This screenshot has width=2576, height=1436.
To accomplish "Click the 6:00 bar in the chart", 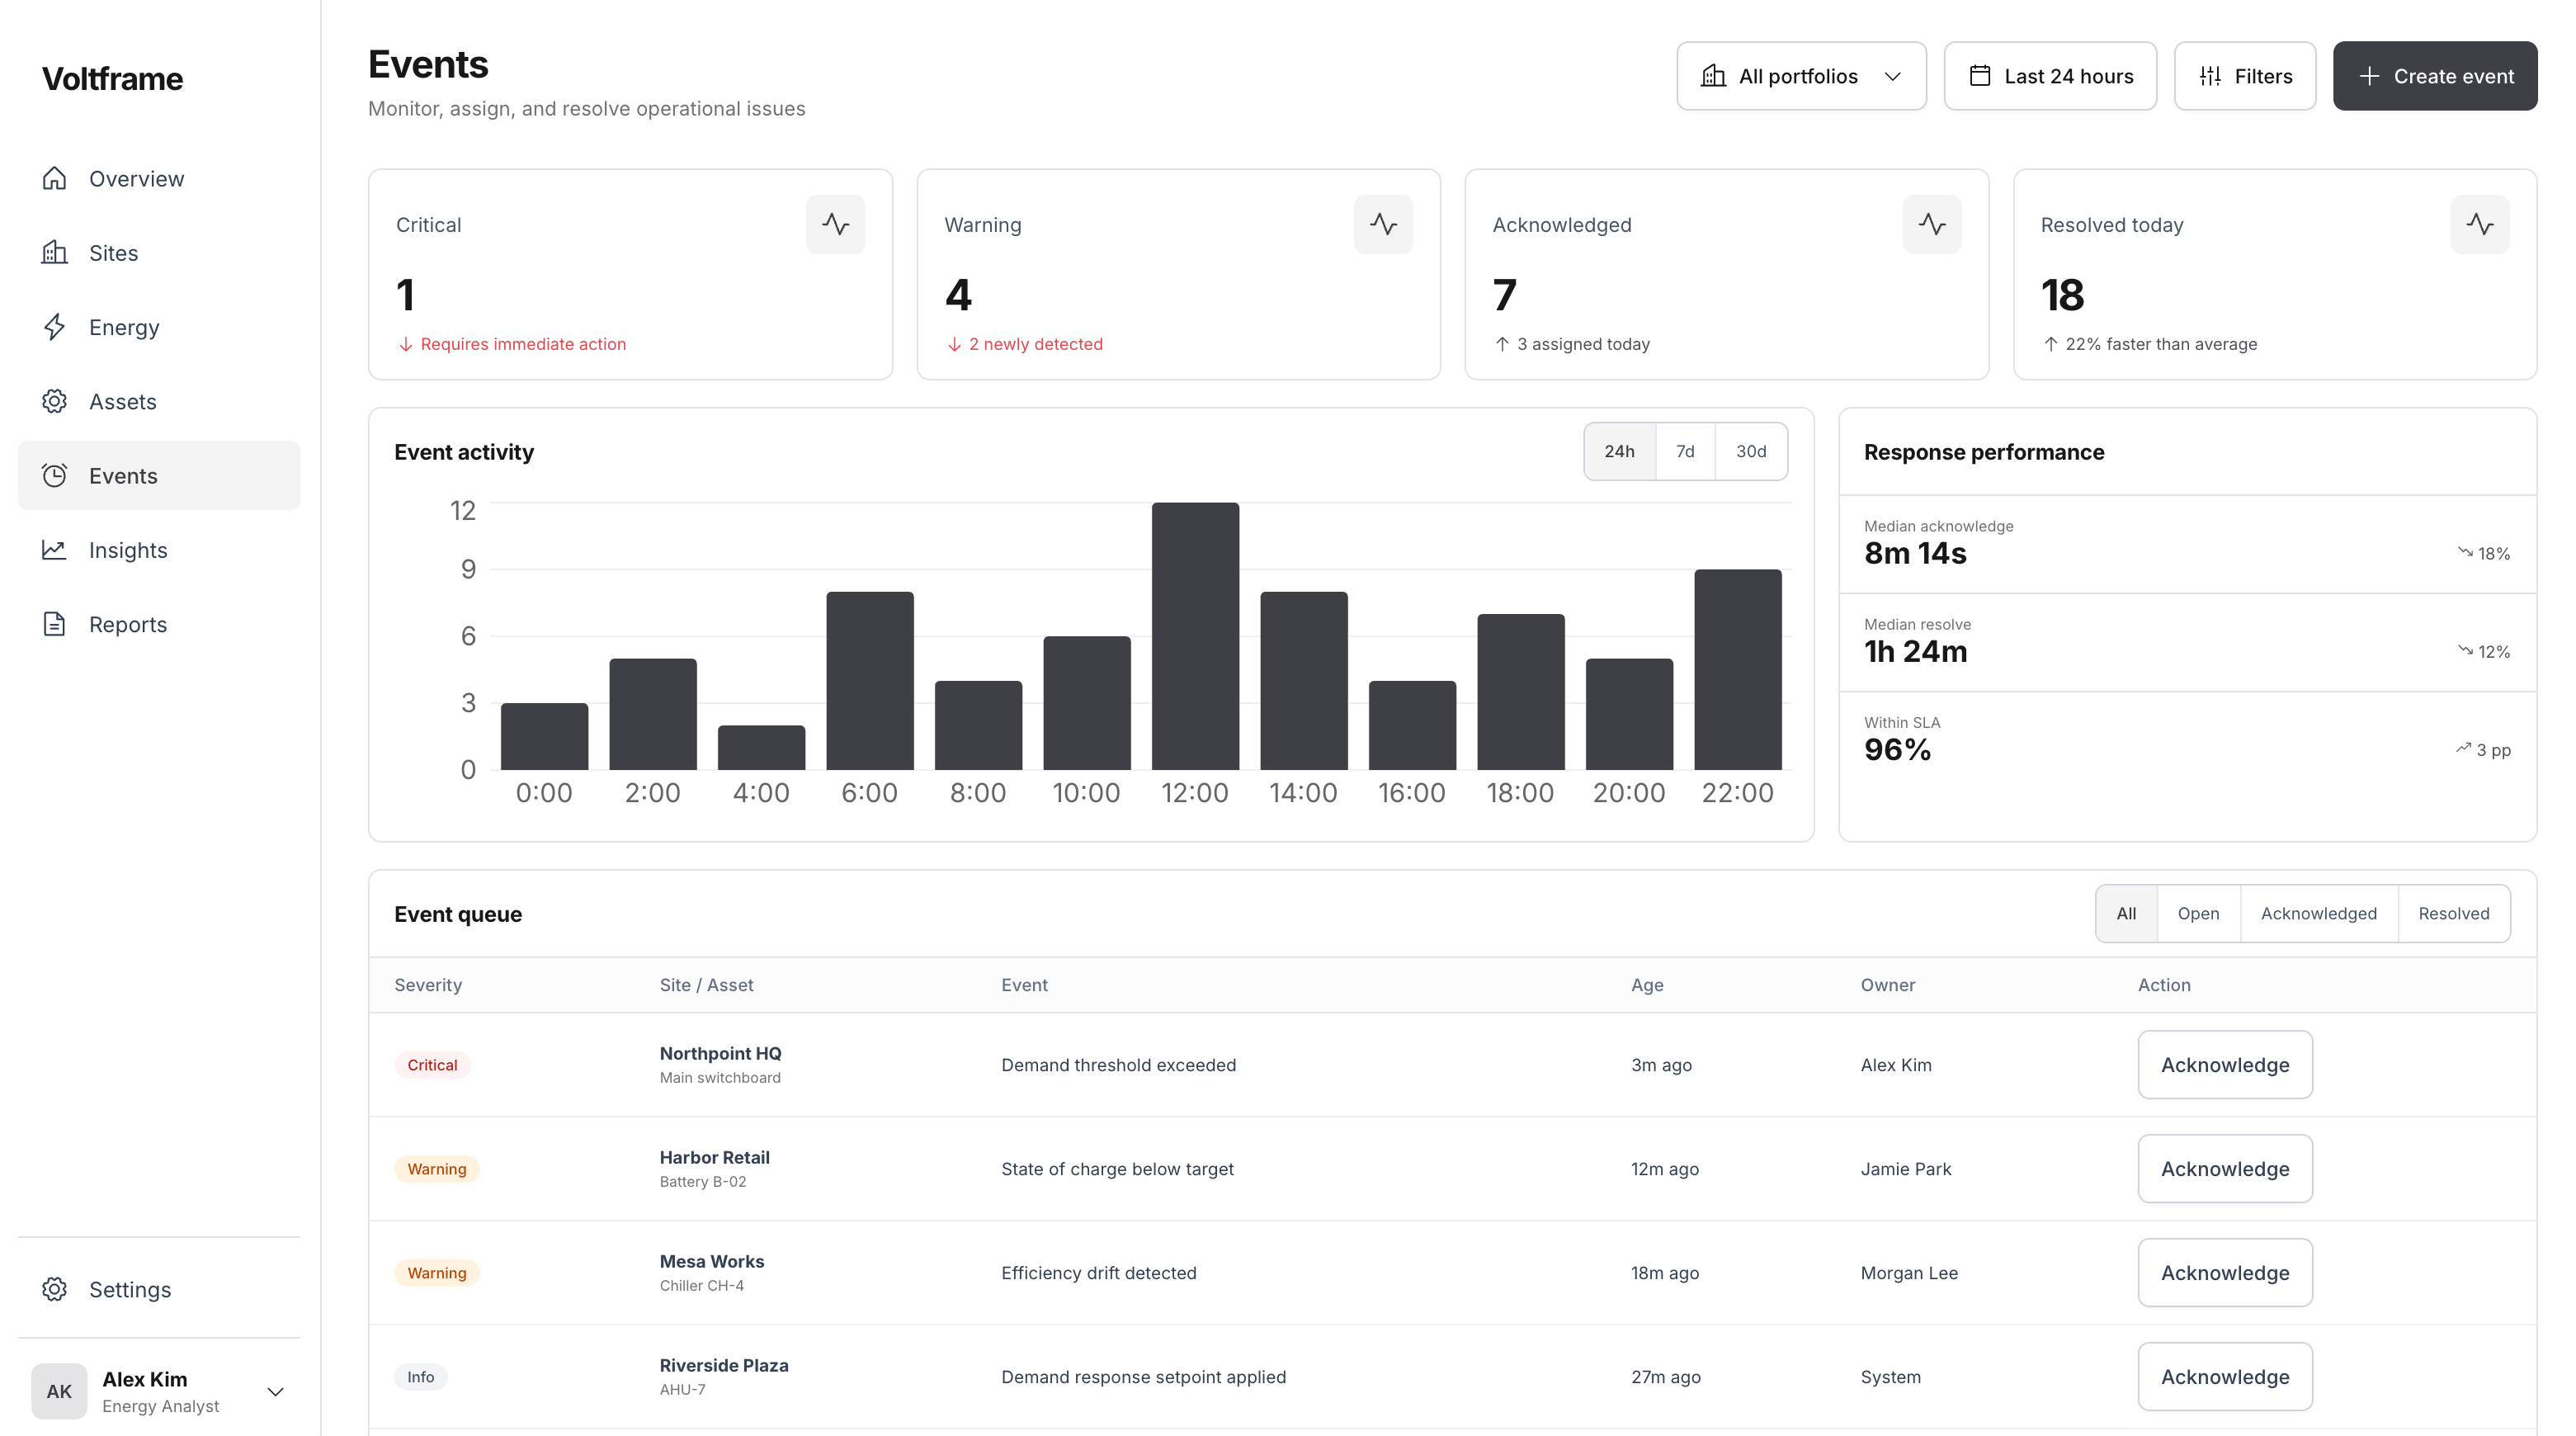I will pos(870,681).
